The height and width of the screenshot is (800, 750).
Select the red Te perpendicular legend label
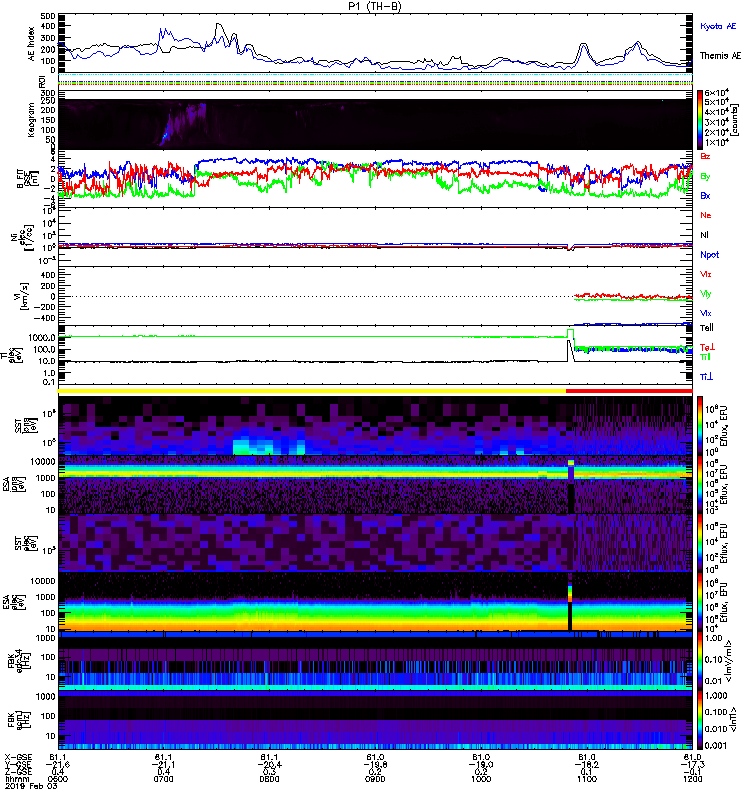click(x=707, y=347)
